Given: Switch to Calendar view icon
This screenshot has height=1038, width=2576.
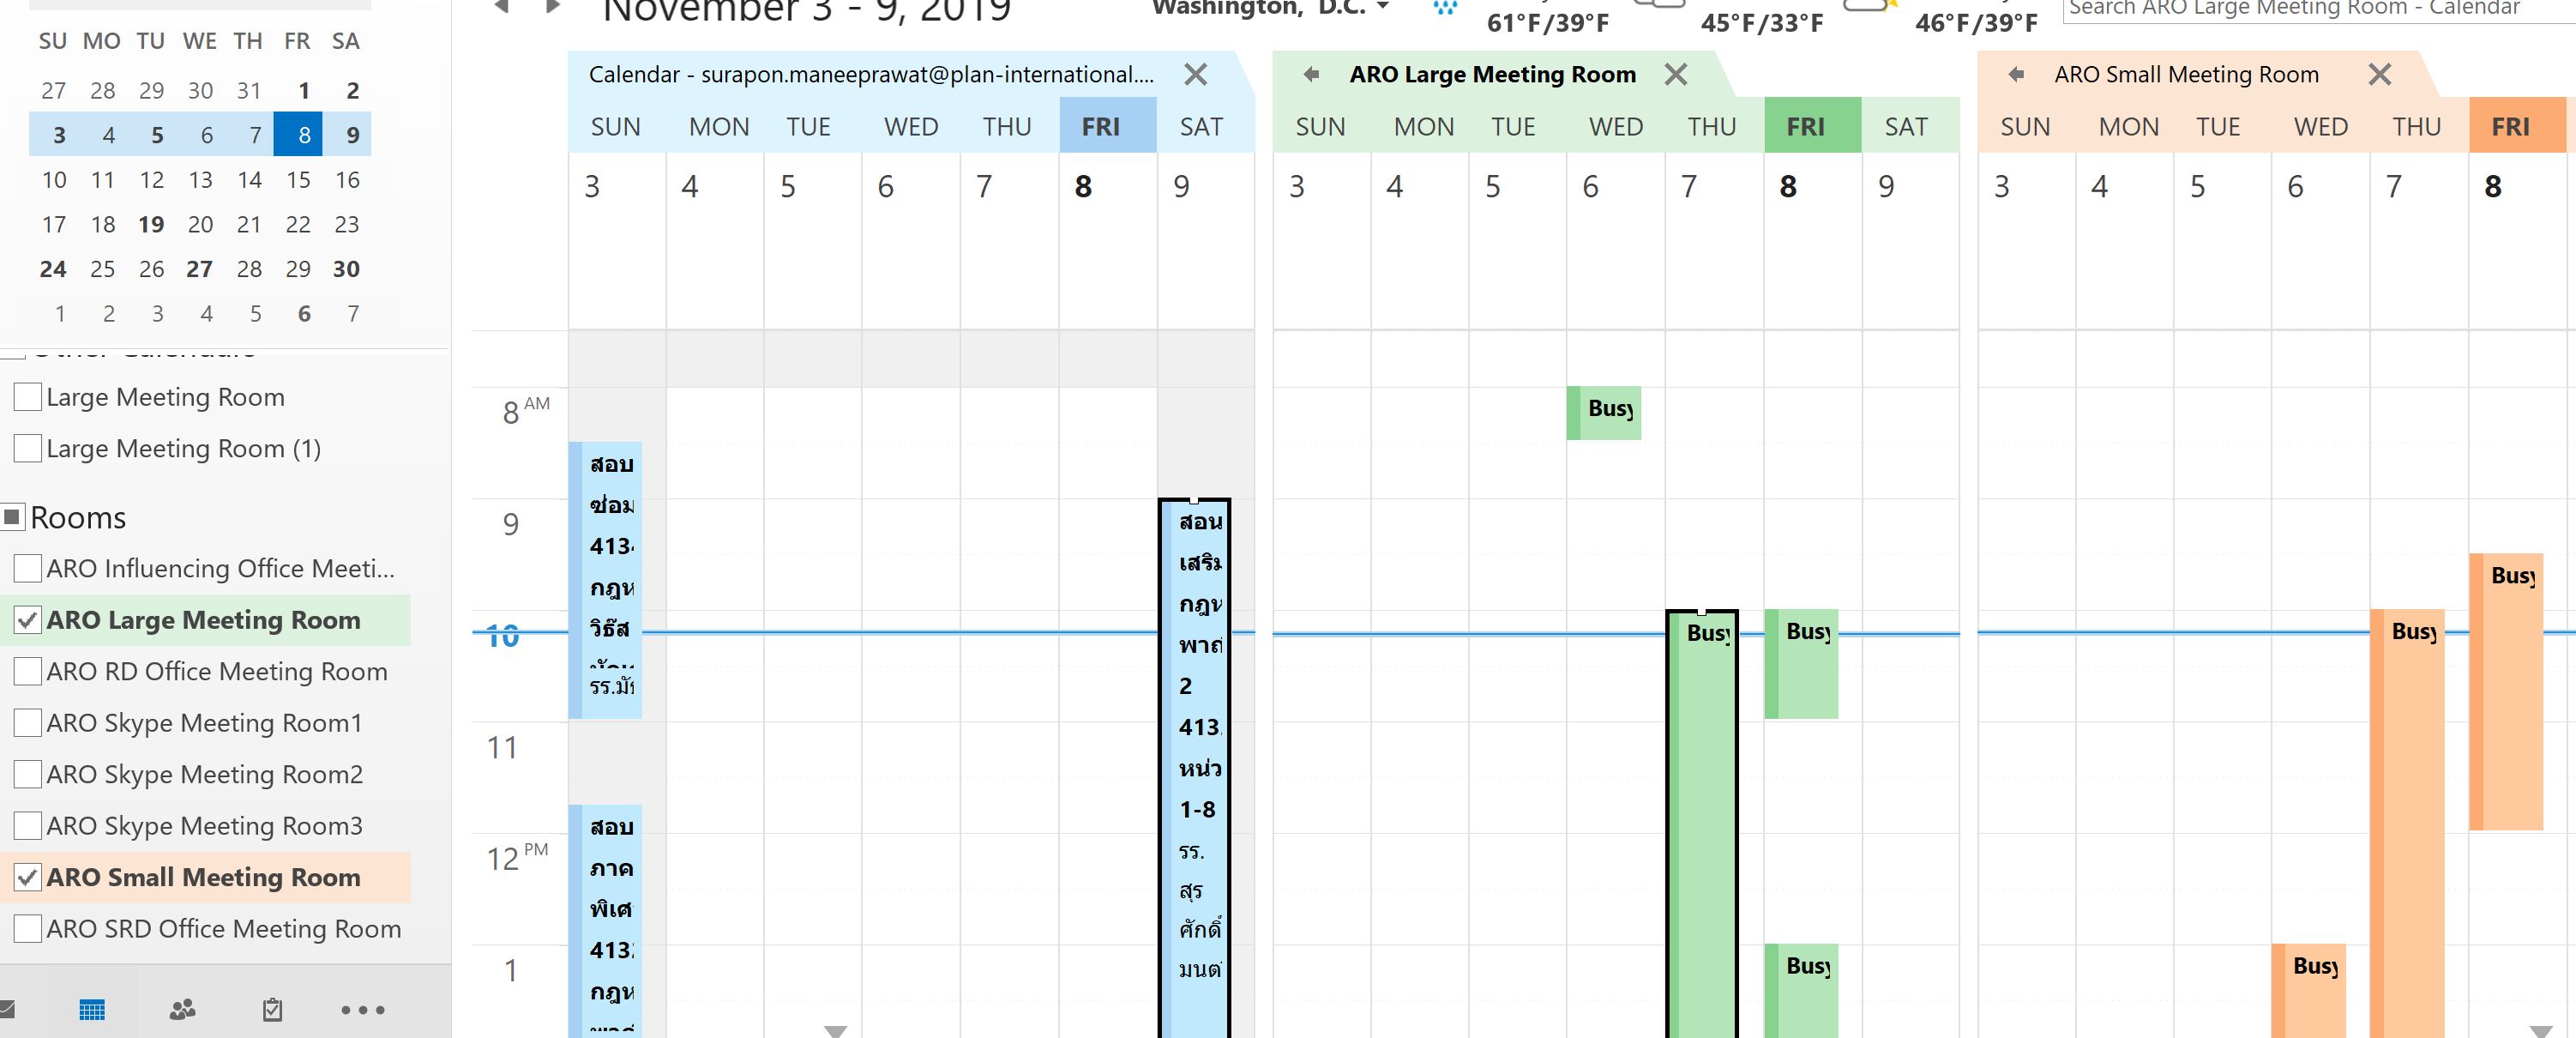Looking at the screenshot, I should click(x=91, y=1010).
